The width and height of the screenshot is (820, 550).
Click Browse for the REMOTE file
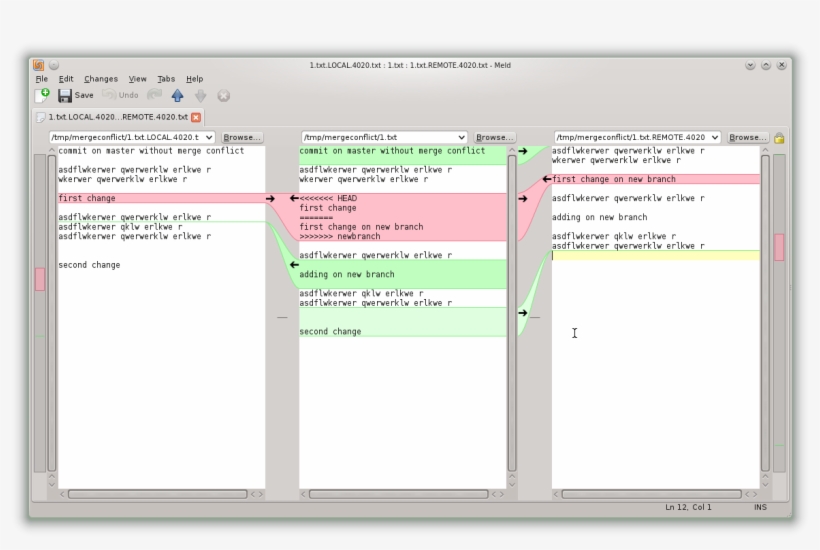[x=746, y=137]
